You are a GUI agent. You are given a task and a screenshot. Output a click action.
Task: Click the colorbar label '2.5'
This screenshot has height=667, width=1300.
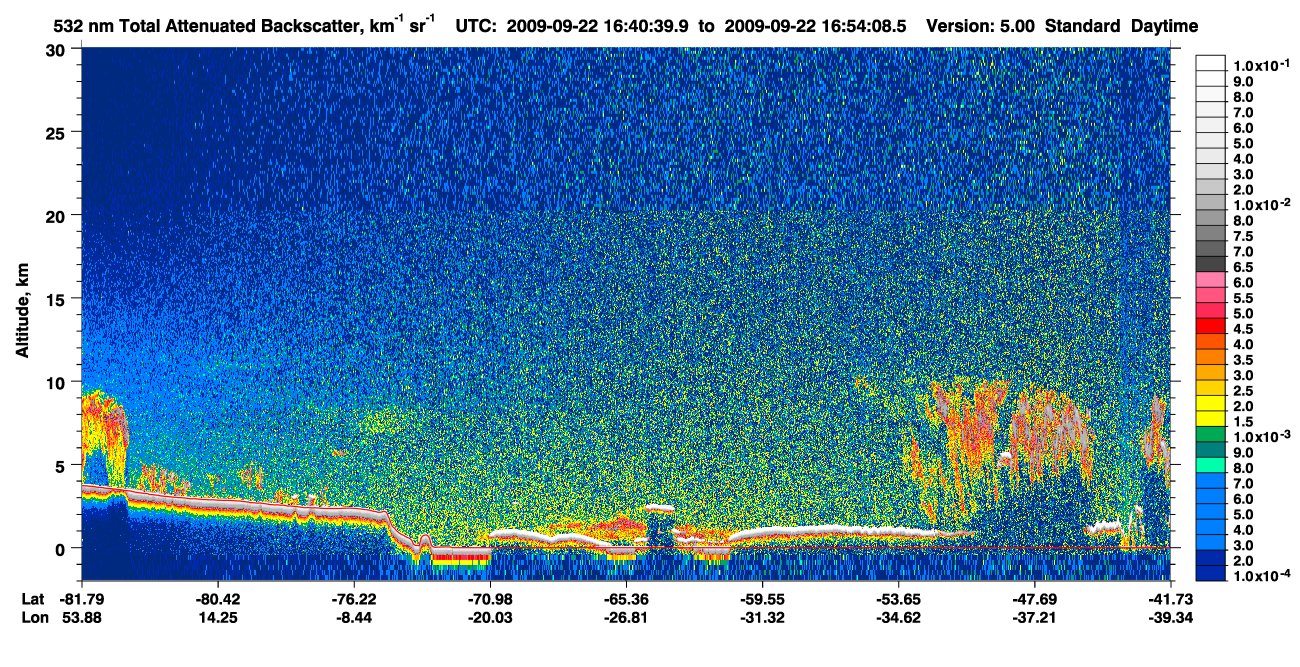click(x=1244, y=393)
